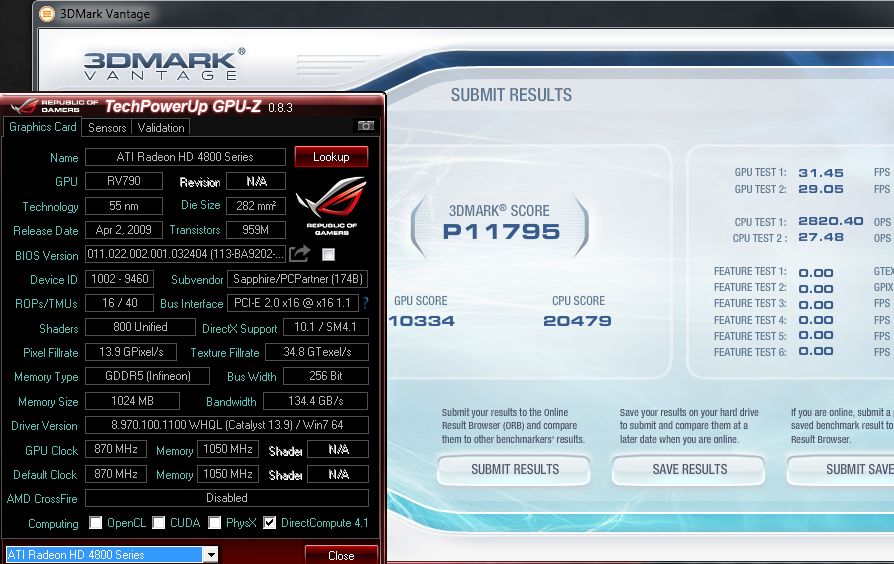894x564 pixels.
Task: Click the Bus Interface value PCI-E 2.0 x16
Action: (292, 303)
